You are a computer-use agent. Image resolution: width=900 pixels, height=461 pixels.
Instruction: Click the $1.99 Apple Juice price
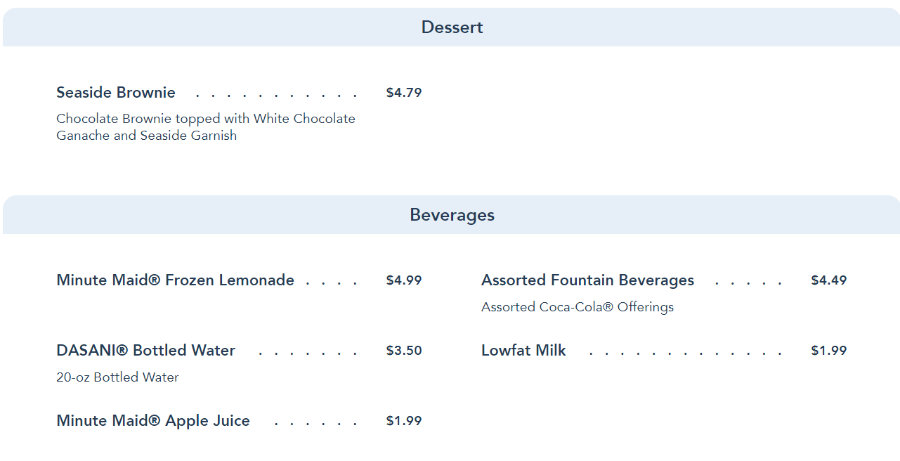(404, 420)
